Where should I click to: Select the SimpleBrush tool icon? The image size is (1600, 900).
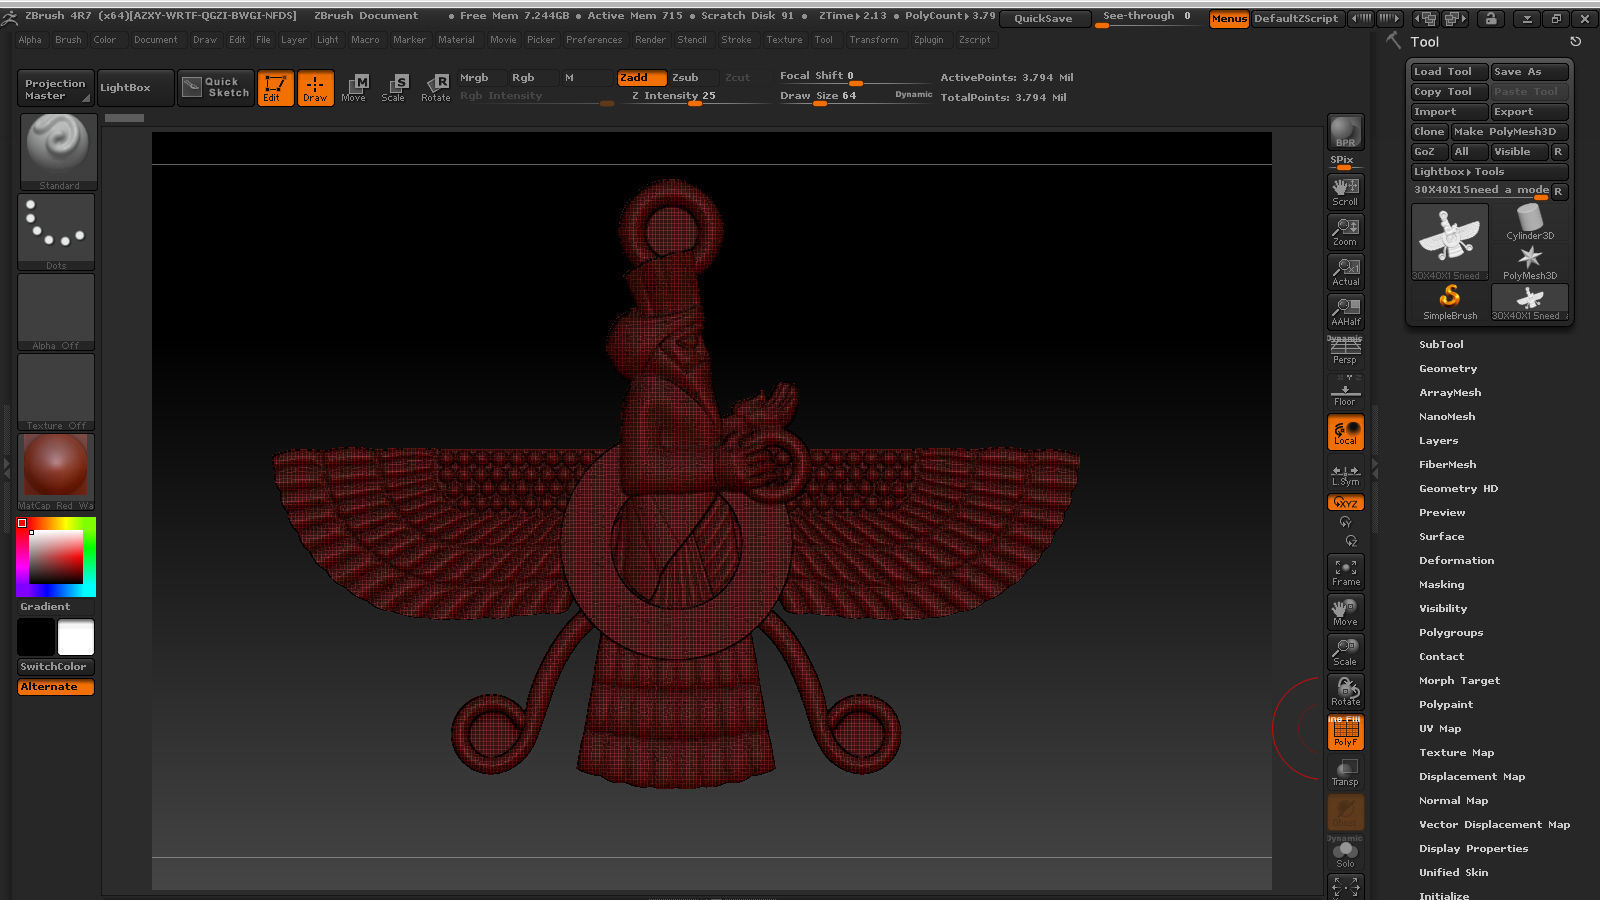coord(1450,302)
